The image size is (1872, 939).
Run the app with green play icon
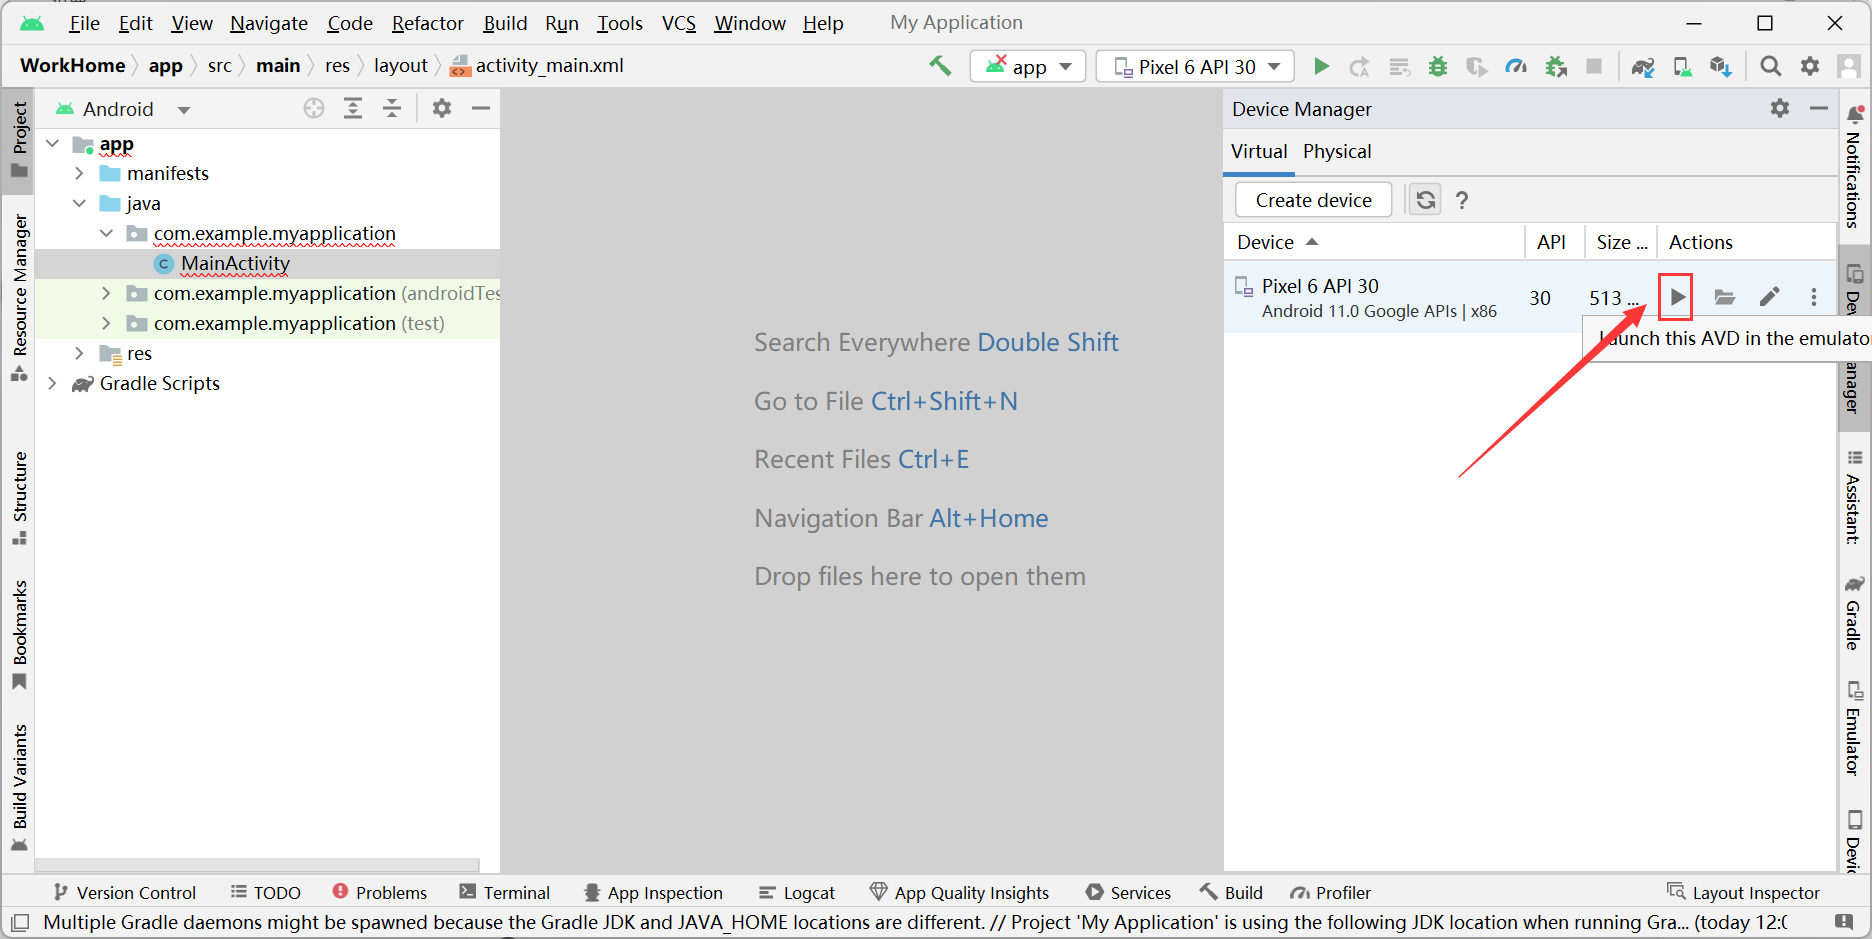1321,66
